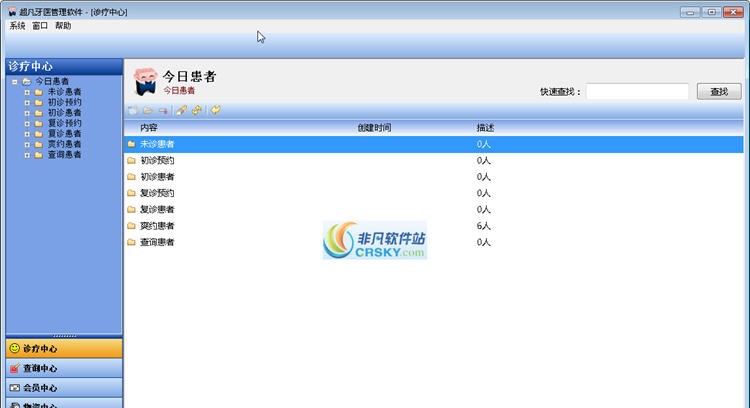Minimize the 超凡牙医管理软件 window
The width and height of the screenshot is (750, 408).
690,12
